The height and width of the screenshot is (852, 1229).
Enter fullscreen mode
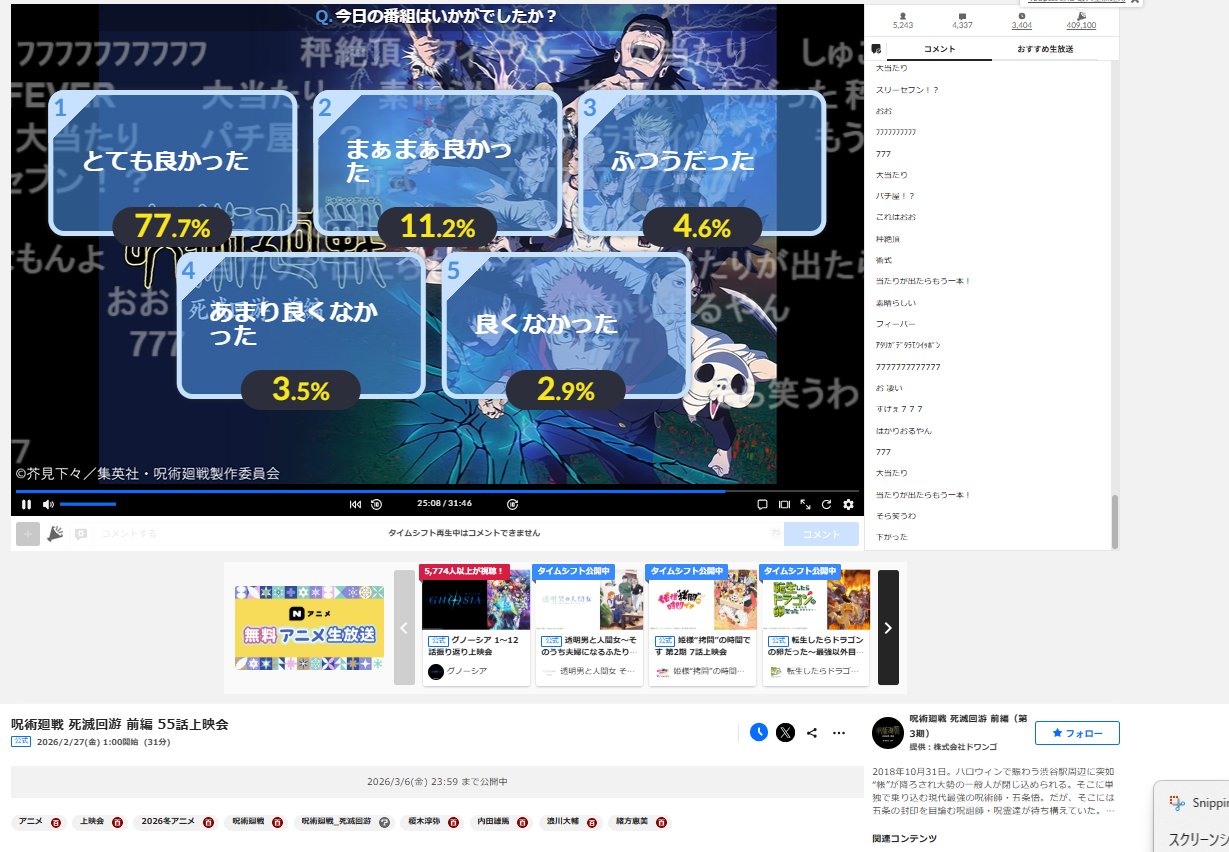point(806,504)
